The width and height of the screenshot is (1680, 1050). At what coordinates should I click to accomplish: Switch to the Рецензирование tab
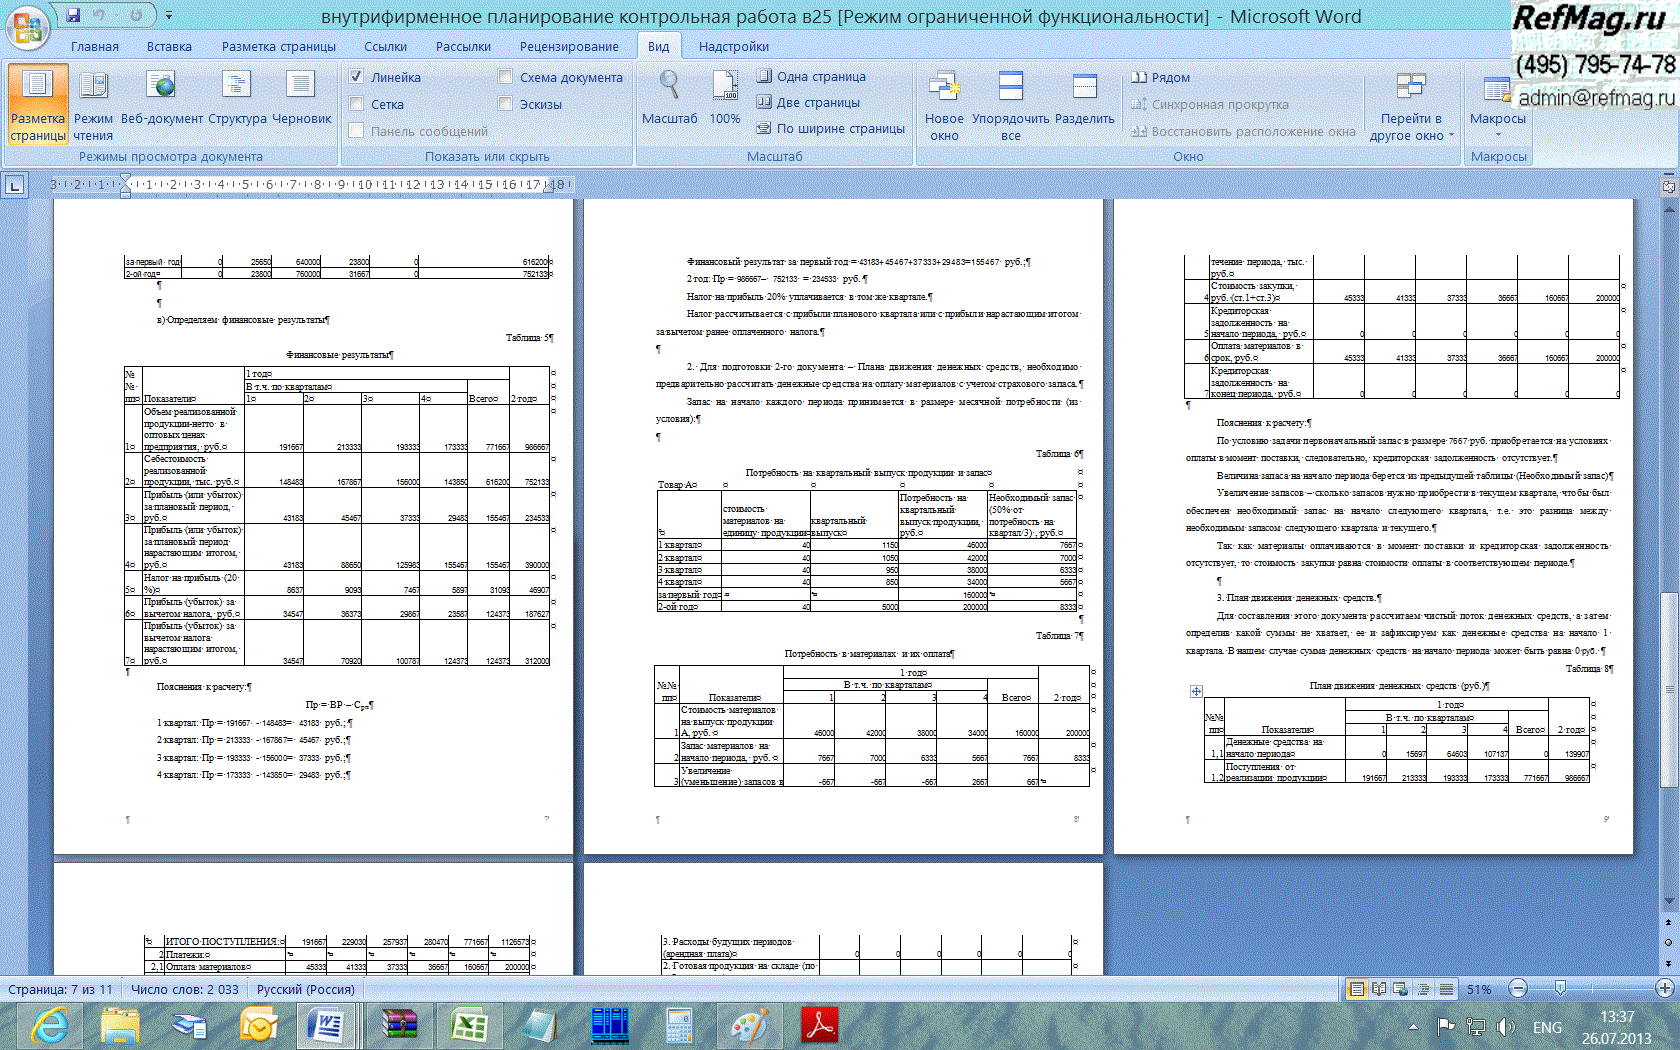568,46
